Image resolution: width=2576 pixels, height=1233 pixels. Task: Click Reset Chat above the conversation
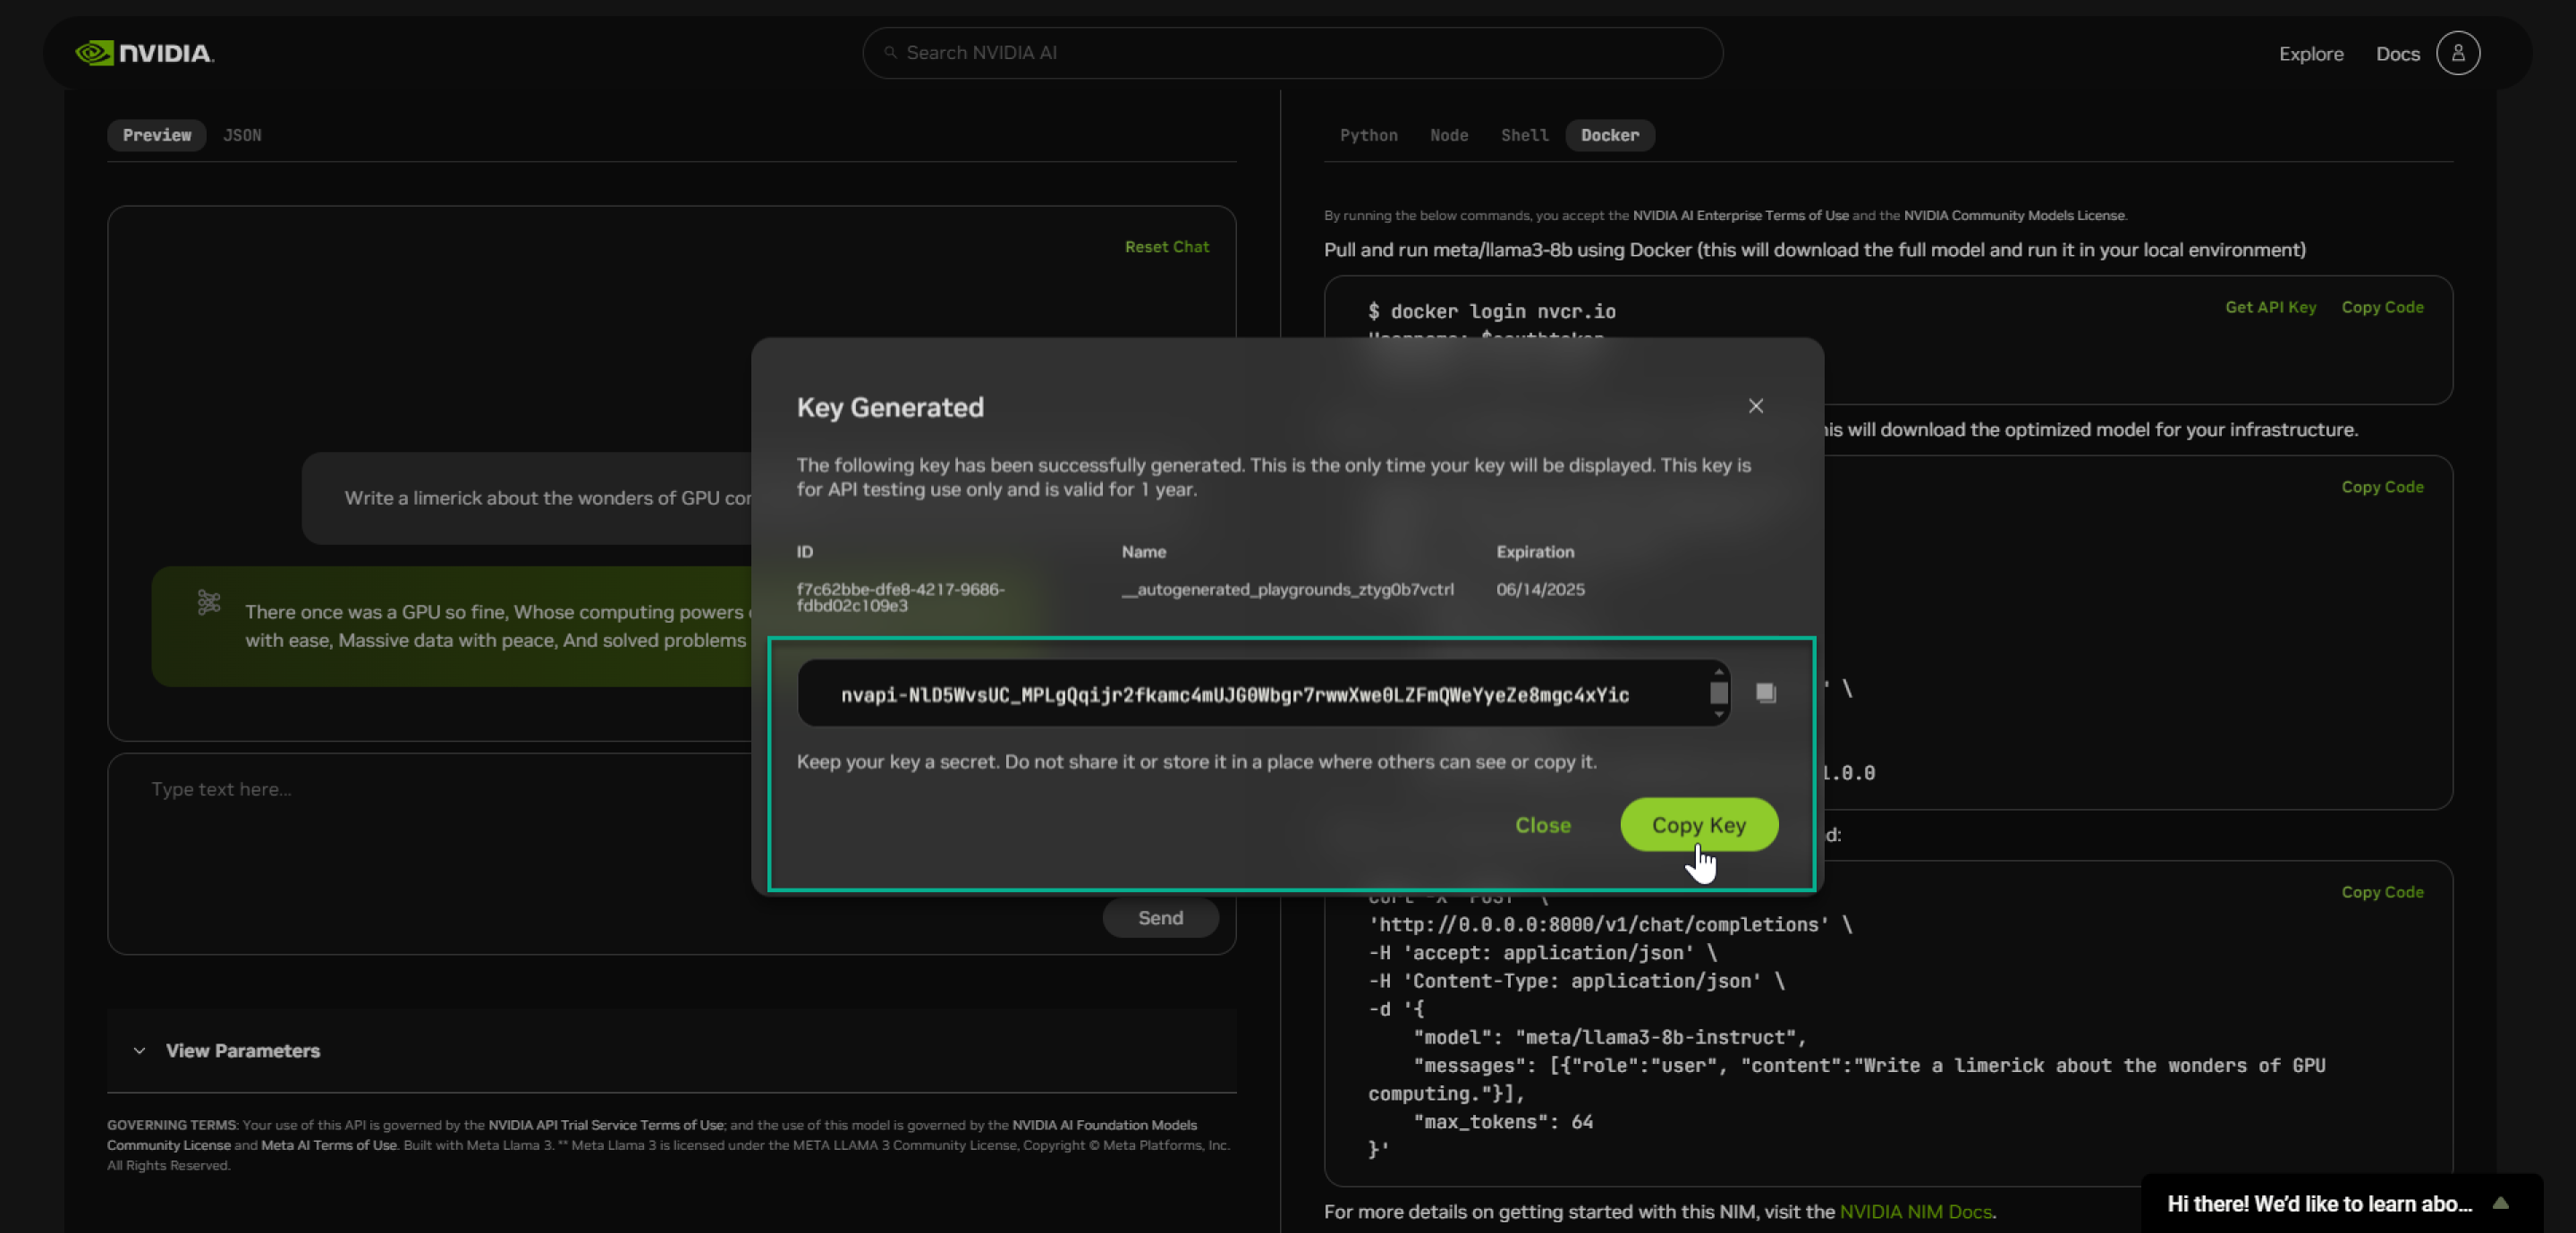point(1166,246)
